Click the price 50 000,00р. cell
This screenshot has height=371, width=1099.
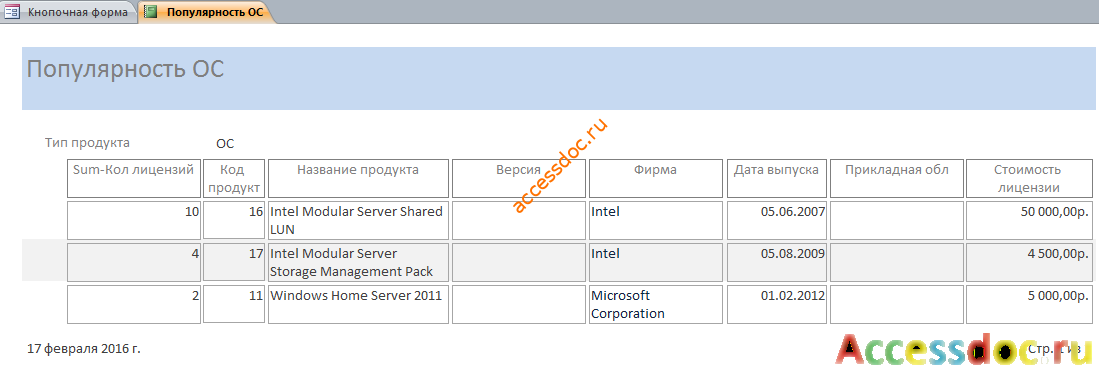[1028, 220]
